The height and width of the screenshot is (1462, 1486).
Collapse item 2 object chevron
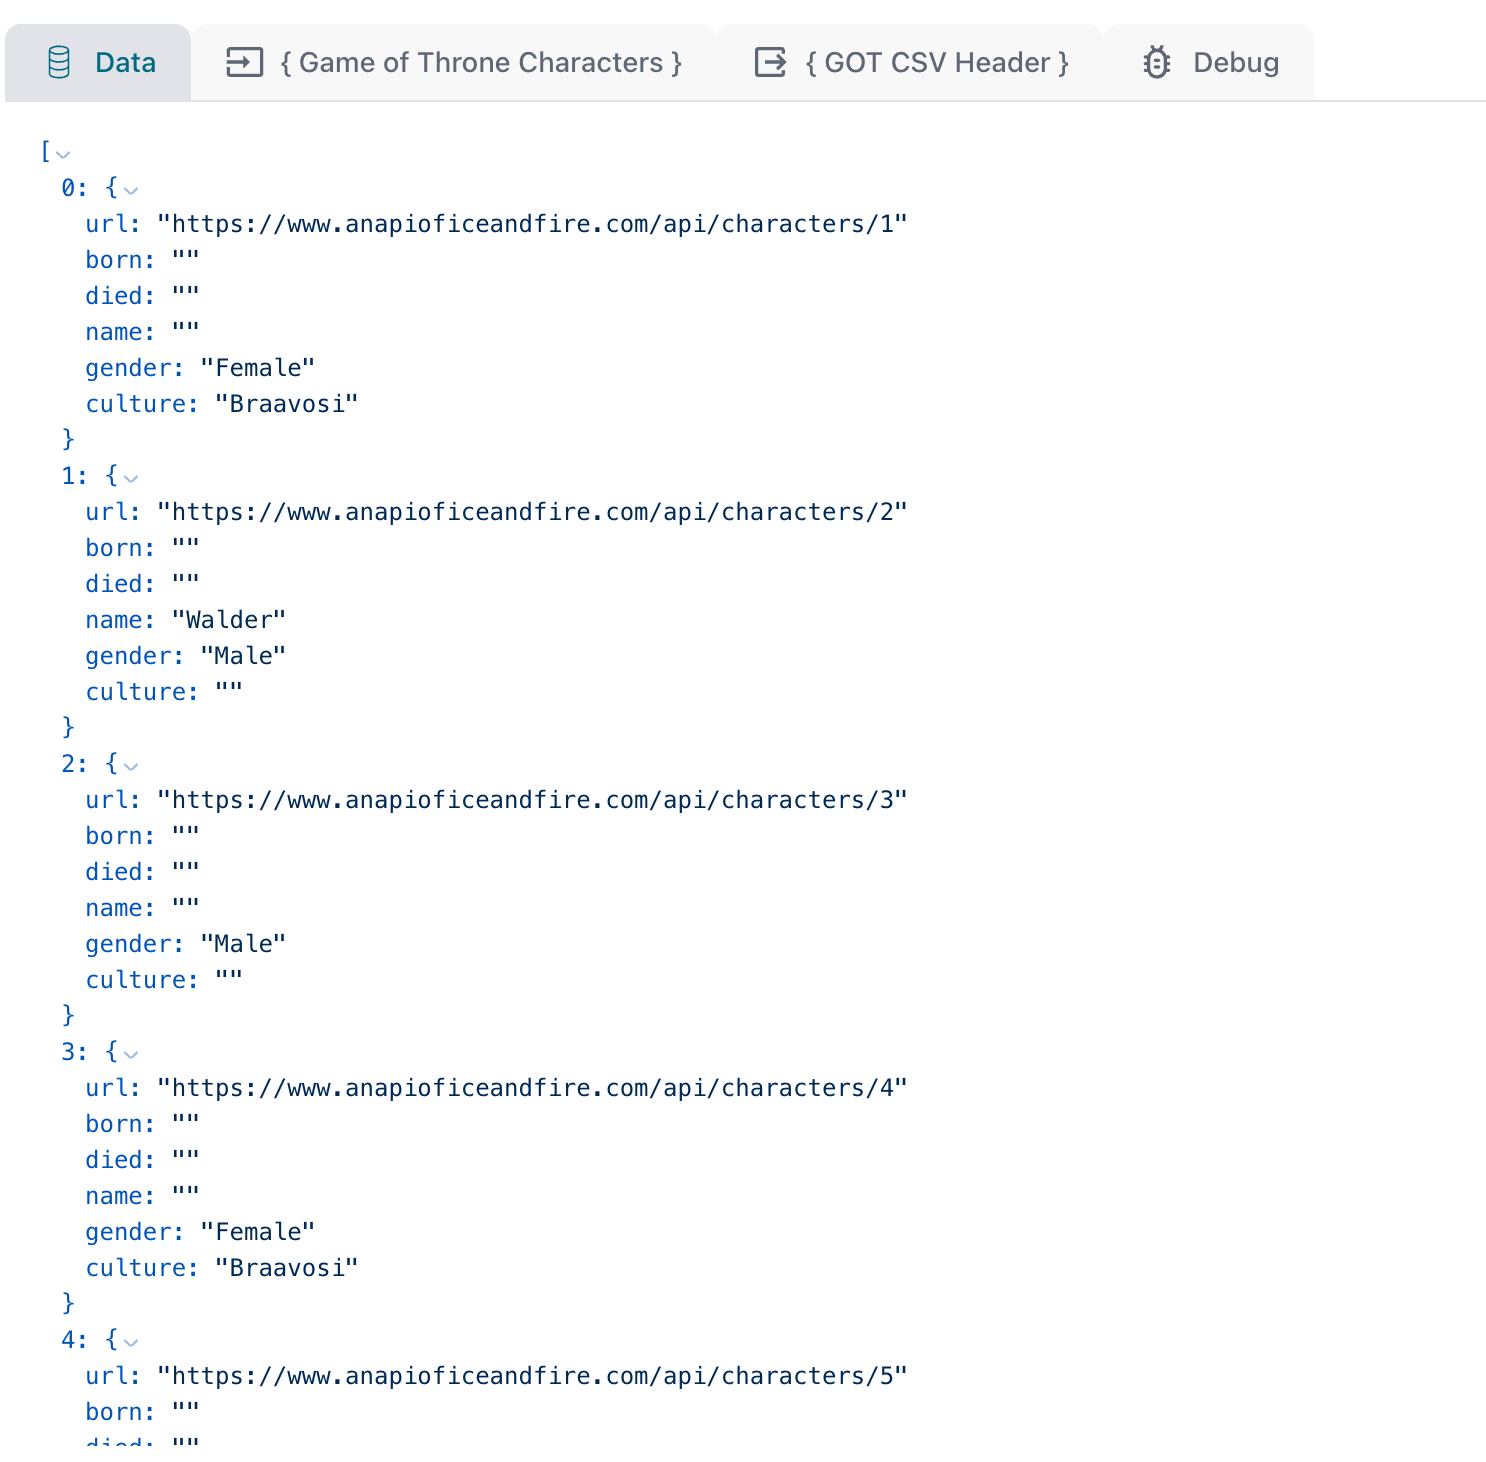131,766
